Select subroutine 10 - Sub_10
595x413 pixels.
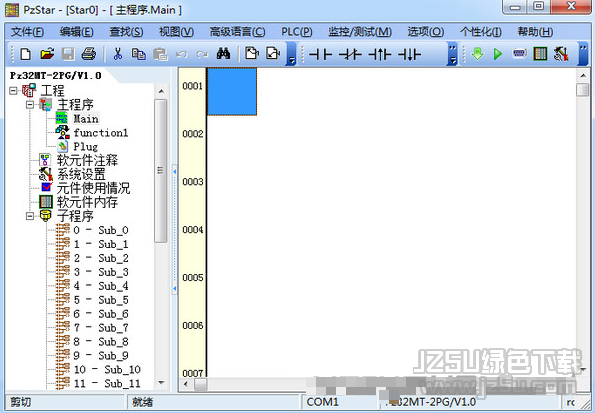tap(107, 370)
